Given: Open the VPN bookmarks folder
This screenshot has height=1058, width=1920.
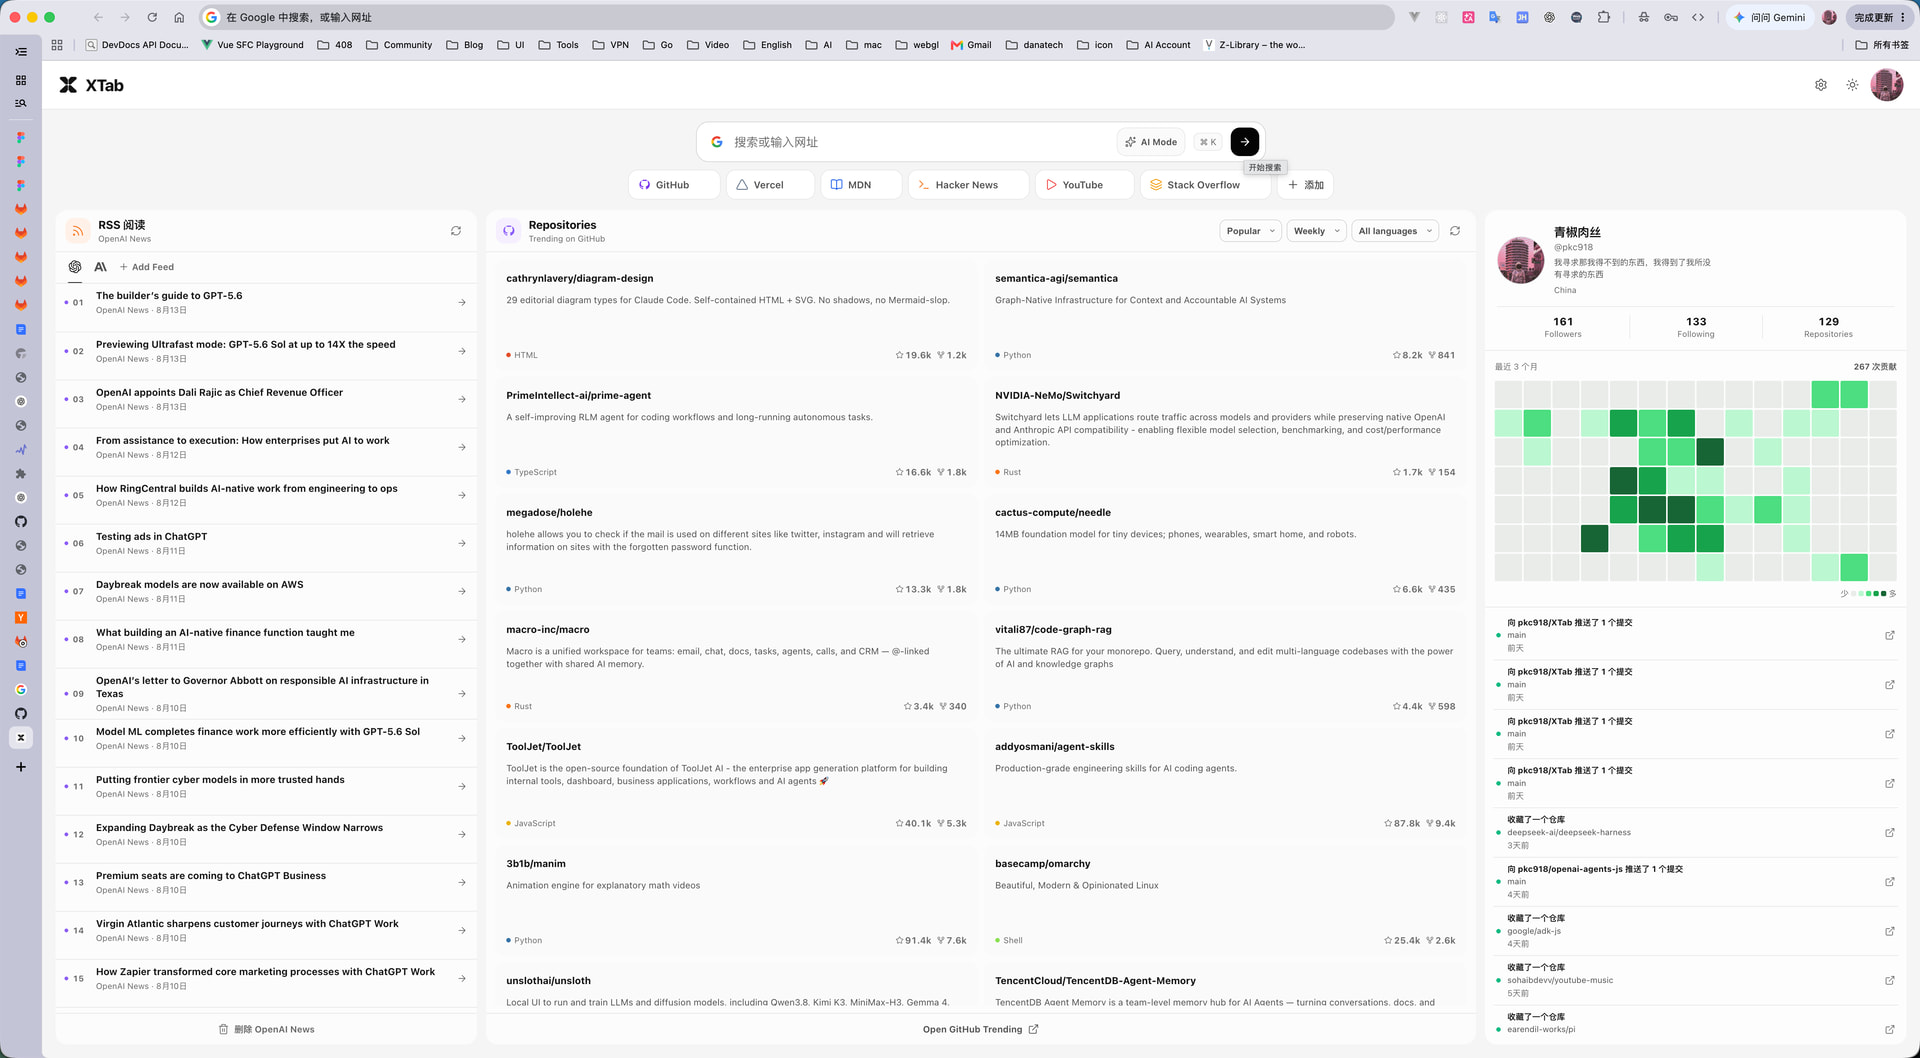Looking at the screenshot, I should [x=611, y=45].
